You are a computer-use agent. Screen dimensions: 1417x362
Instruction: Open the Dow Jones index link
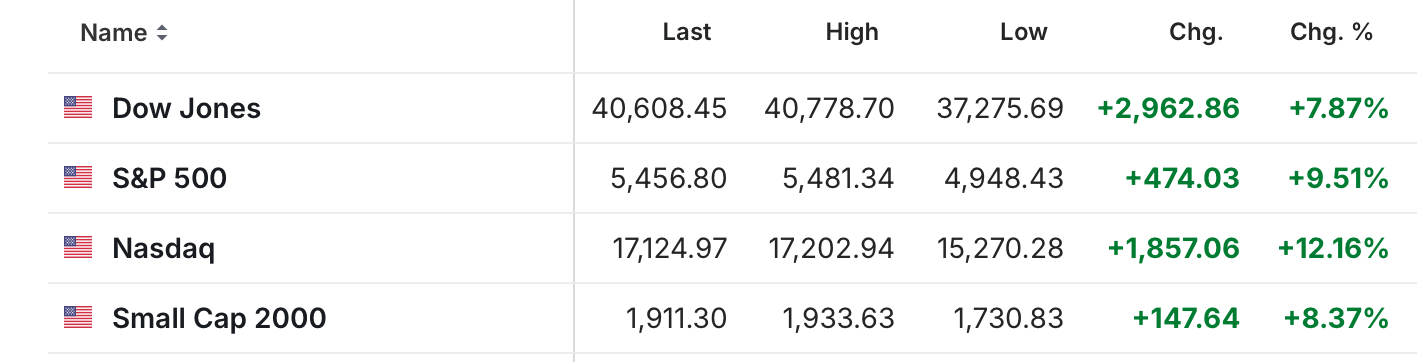pyautogui.click(x=187, y=108)
